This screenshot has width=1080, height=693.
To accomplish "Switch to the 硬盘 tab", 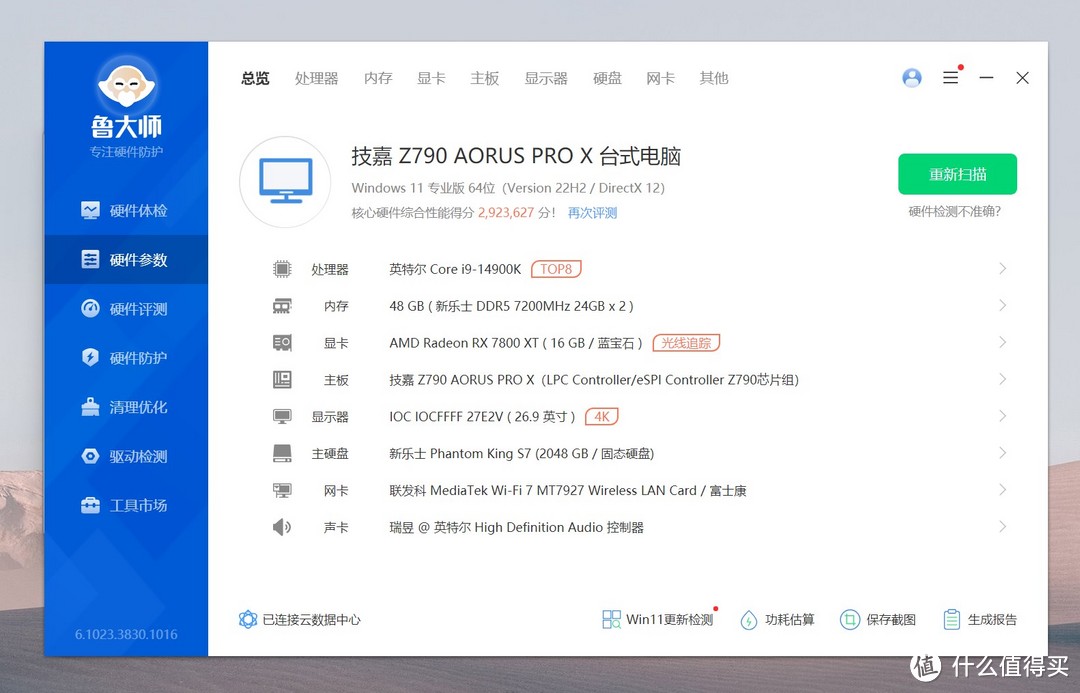I will (x=608, y=79).
